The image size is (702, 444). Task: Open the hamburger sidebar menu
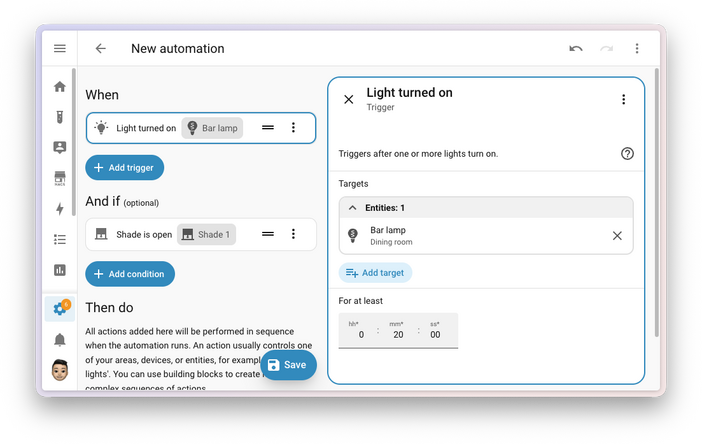(60, 48)
